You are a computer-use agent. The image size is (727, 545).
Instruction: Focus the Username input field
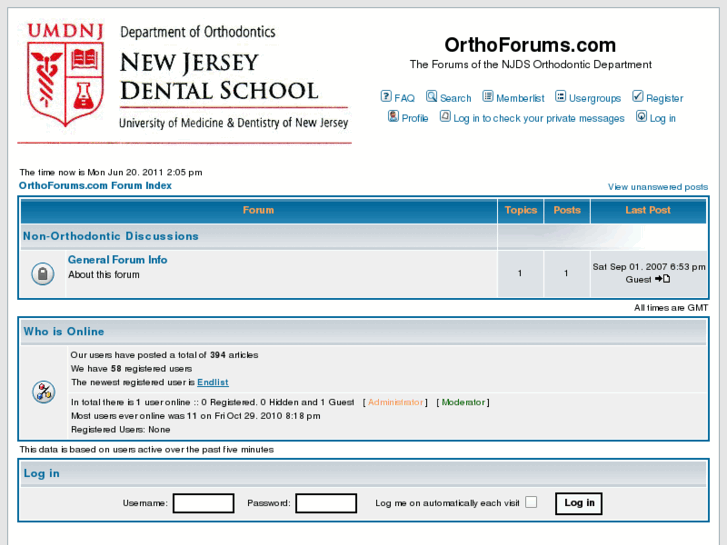pos(203,503)
